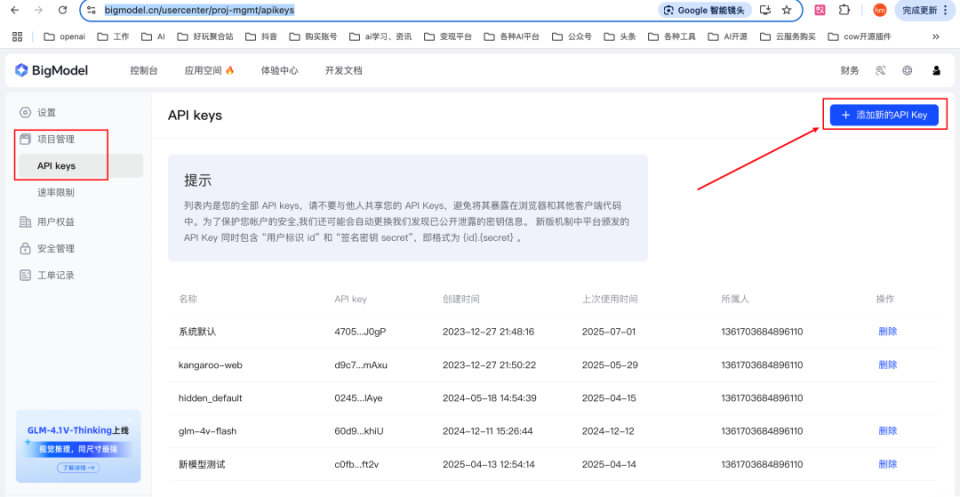The image size is (960, 497).
Task: Open Google 智能镜头 lens button
Action: point(705,10)
